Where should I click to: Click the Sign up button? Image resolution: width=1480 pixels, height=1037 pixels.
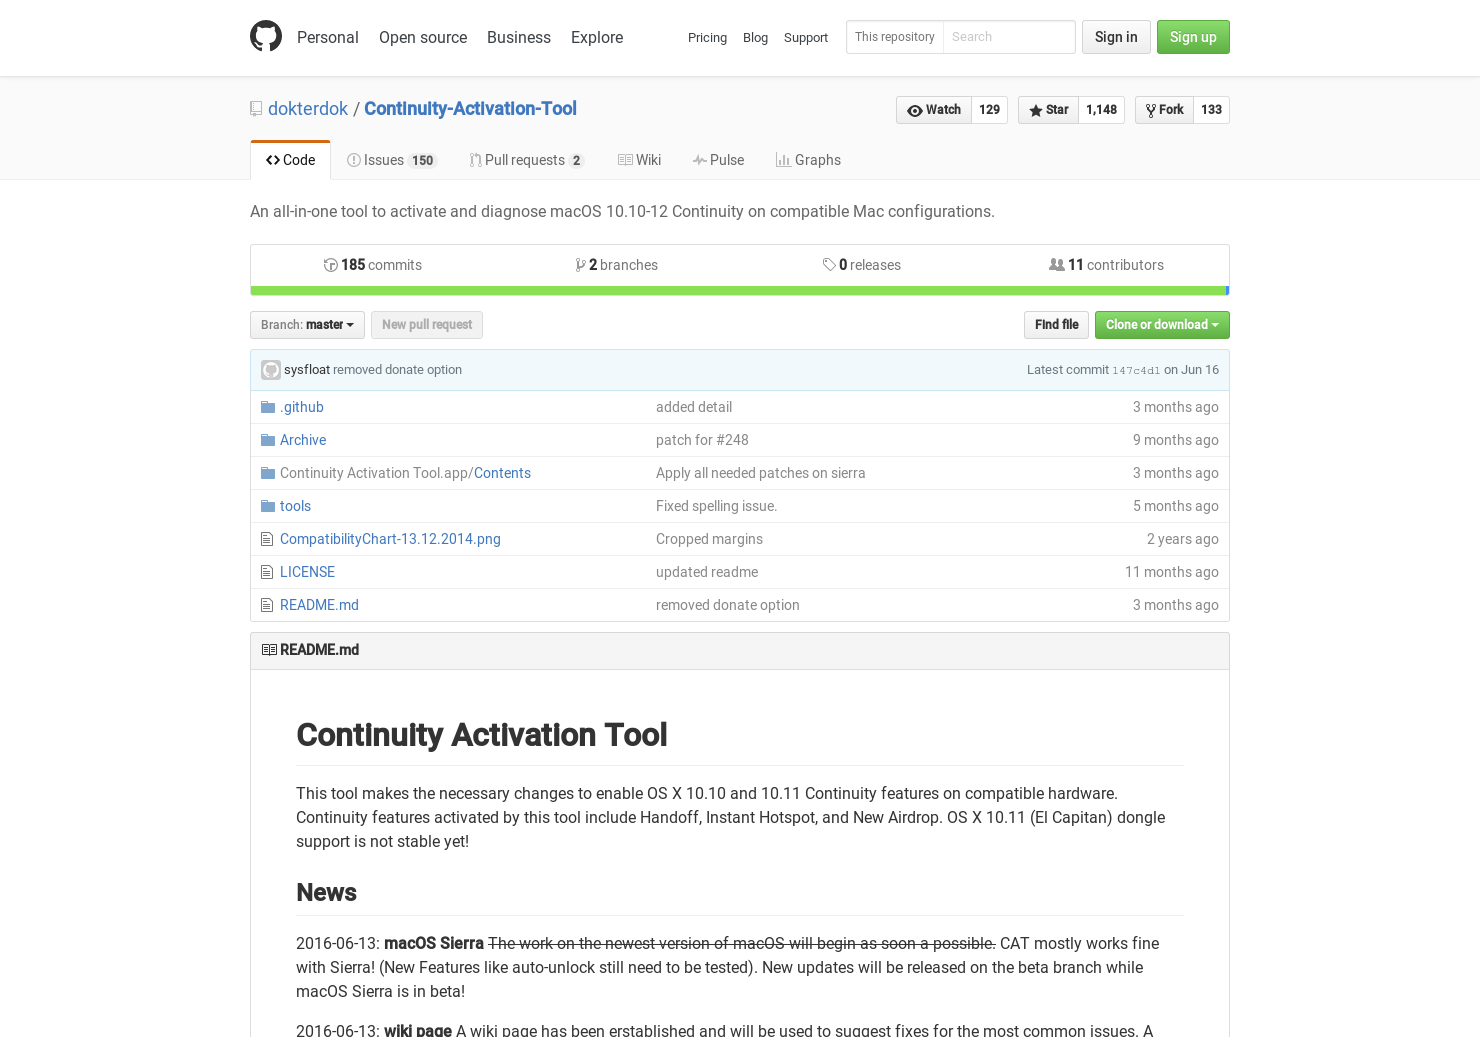click(x=1193, y=37)
